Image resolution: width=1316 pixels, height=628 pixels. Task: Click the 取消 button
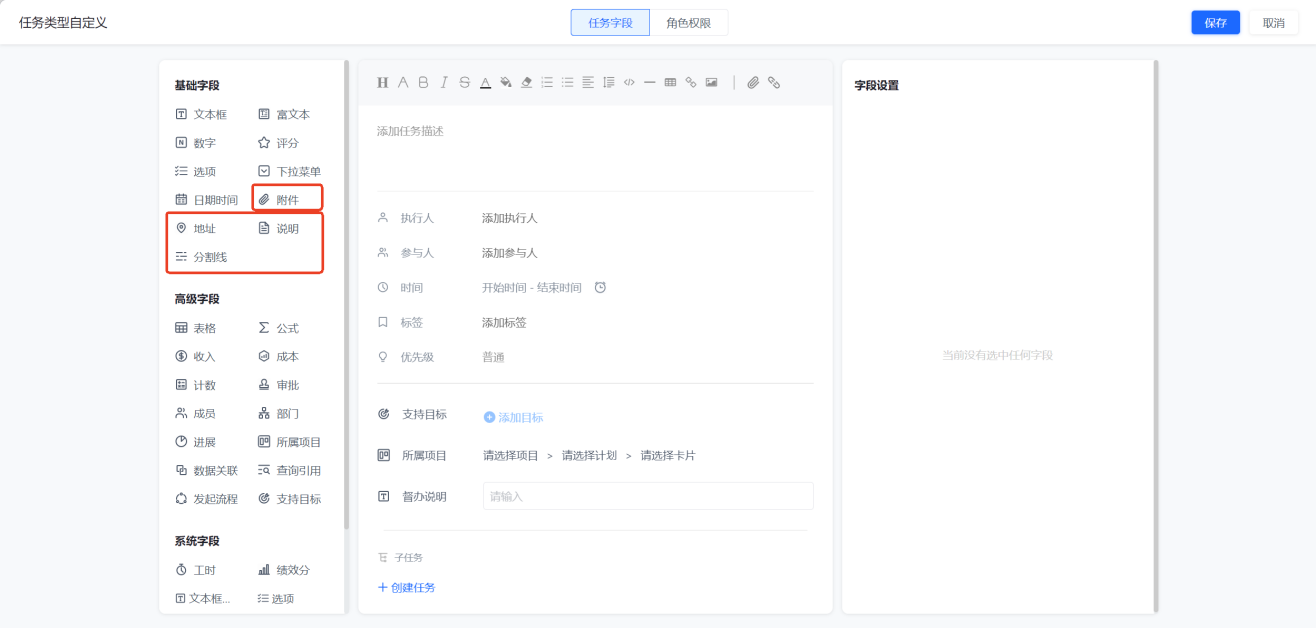[x=1273, y=23]
